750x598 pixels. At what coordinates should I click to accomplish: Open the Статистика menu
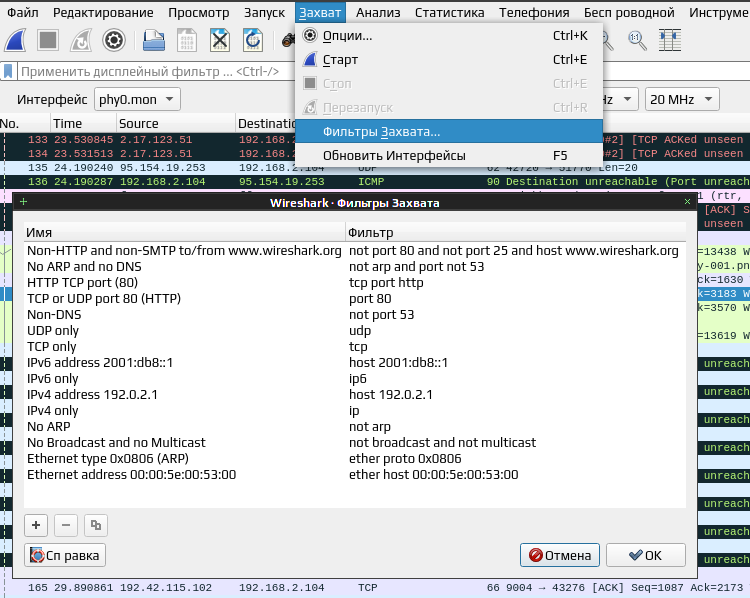[450, 12]
